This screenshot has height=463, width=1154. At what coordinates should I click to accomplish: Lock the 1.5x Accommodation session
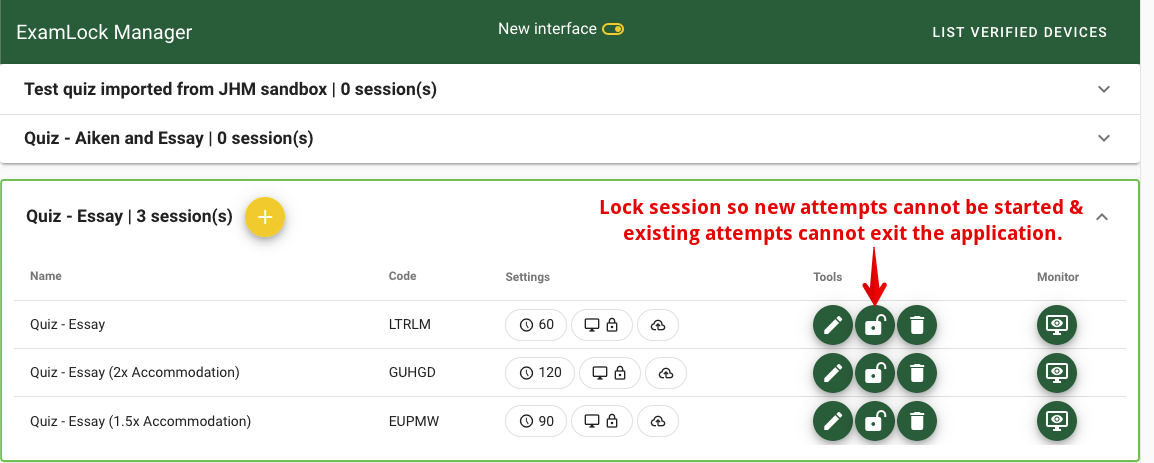tap(874, 421)
